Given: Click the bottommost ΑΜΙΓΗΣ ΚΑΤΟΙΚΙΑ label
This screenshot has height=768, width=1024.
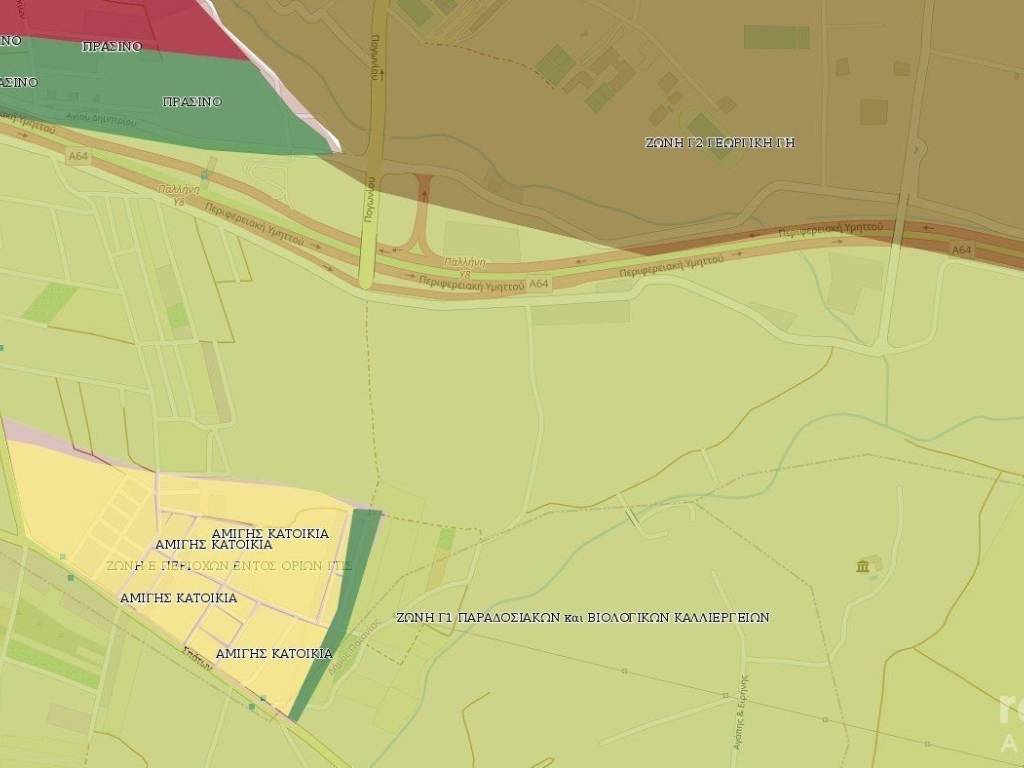Looking at the screenshot, I should 274,653.
